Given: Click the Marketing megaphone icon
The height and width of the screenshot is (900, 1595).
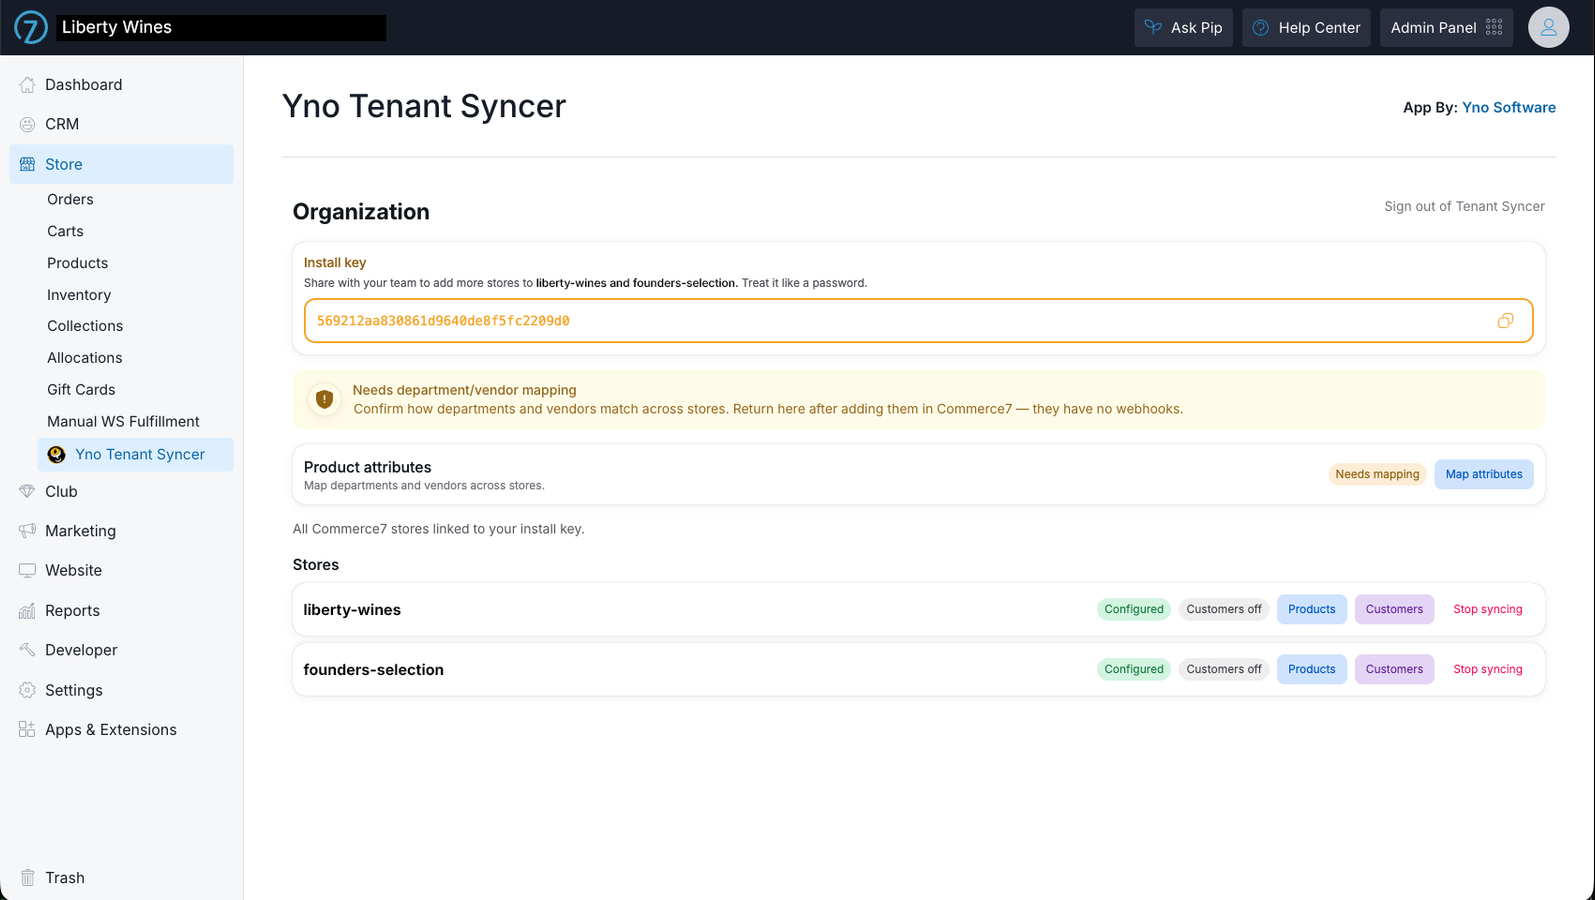Looking at the screenshot, I should click(27, 531).
